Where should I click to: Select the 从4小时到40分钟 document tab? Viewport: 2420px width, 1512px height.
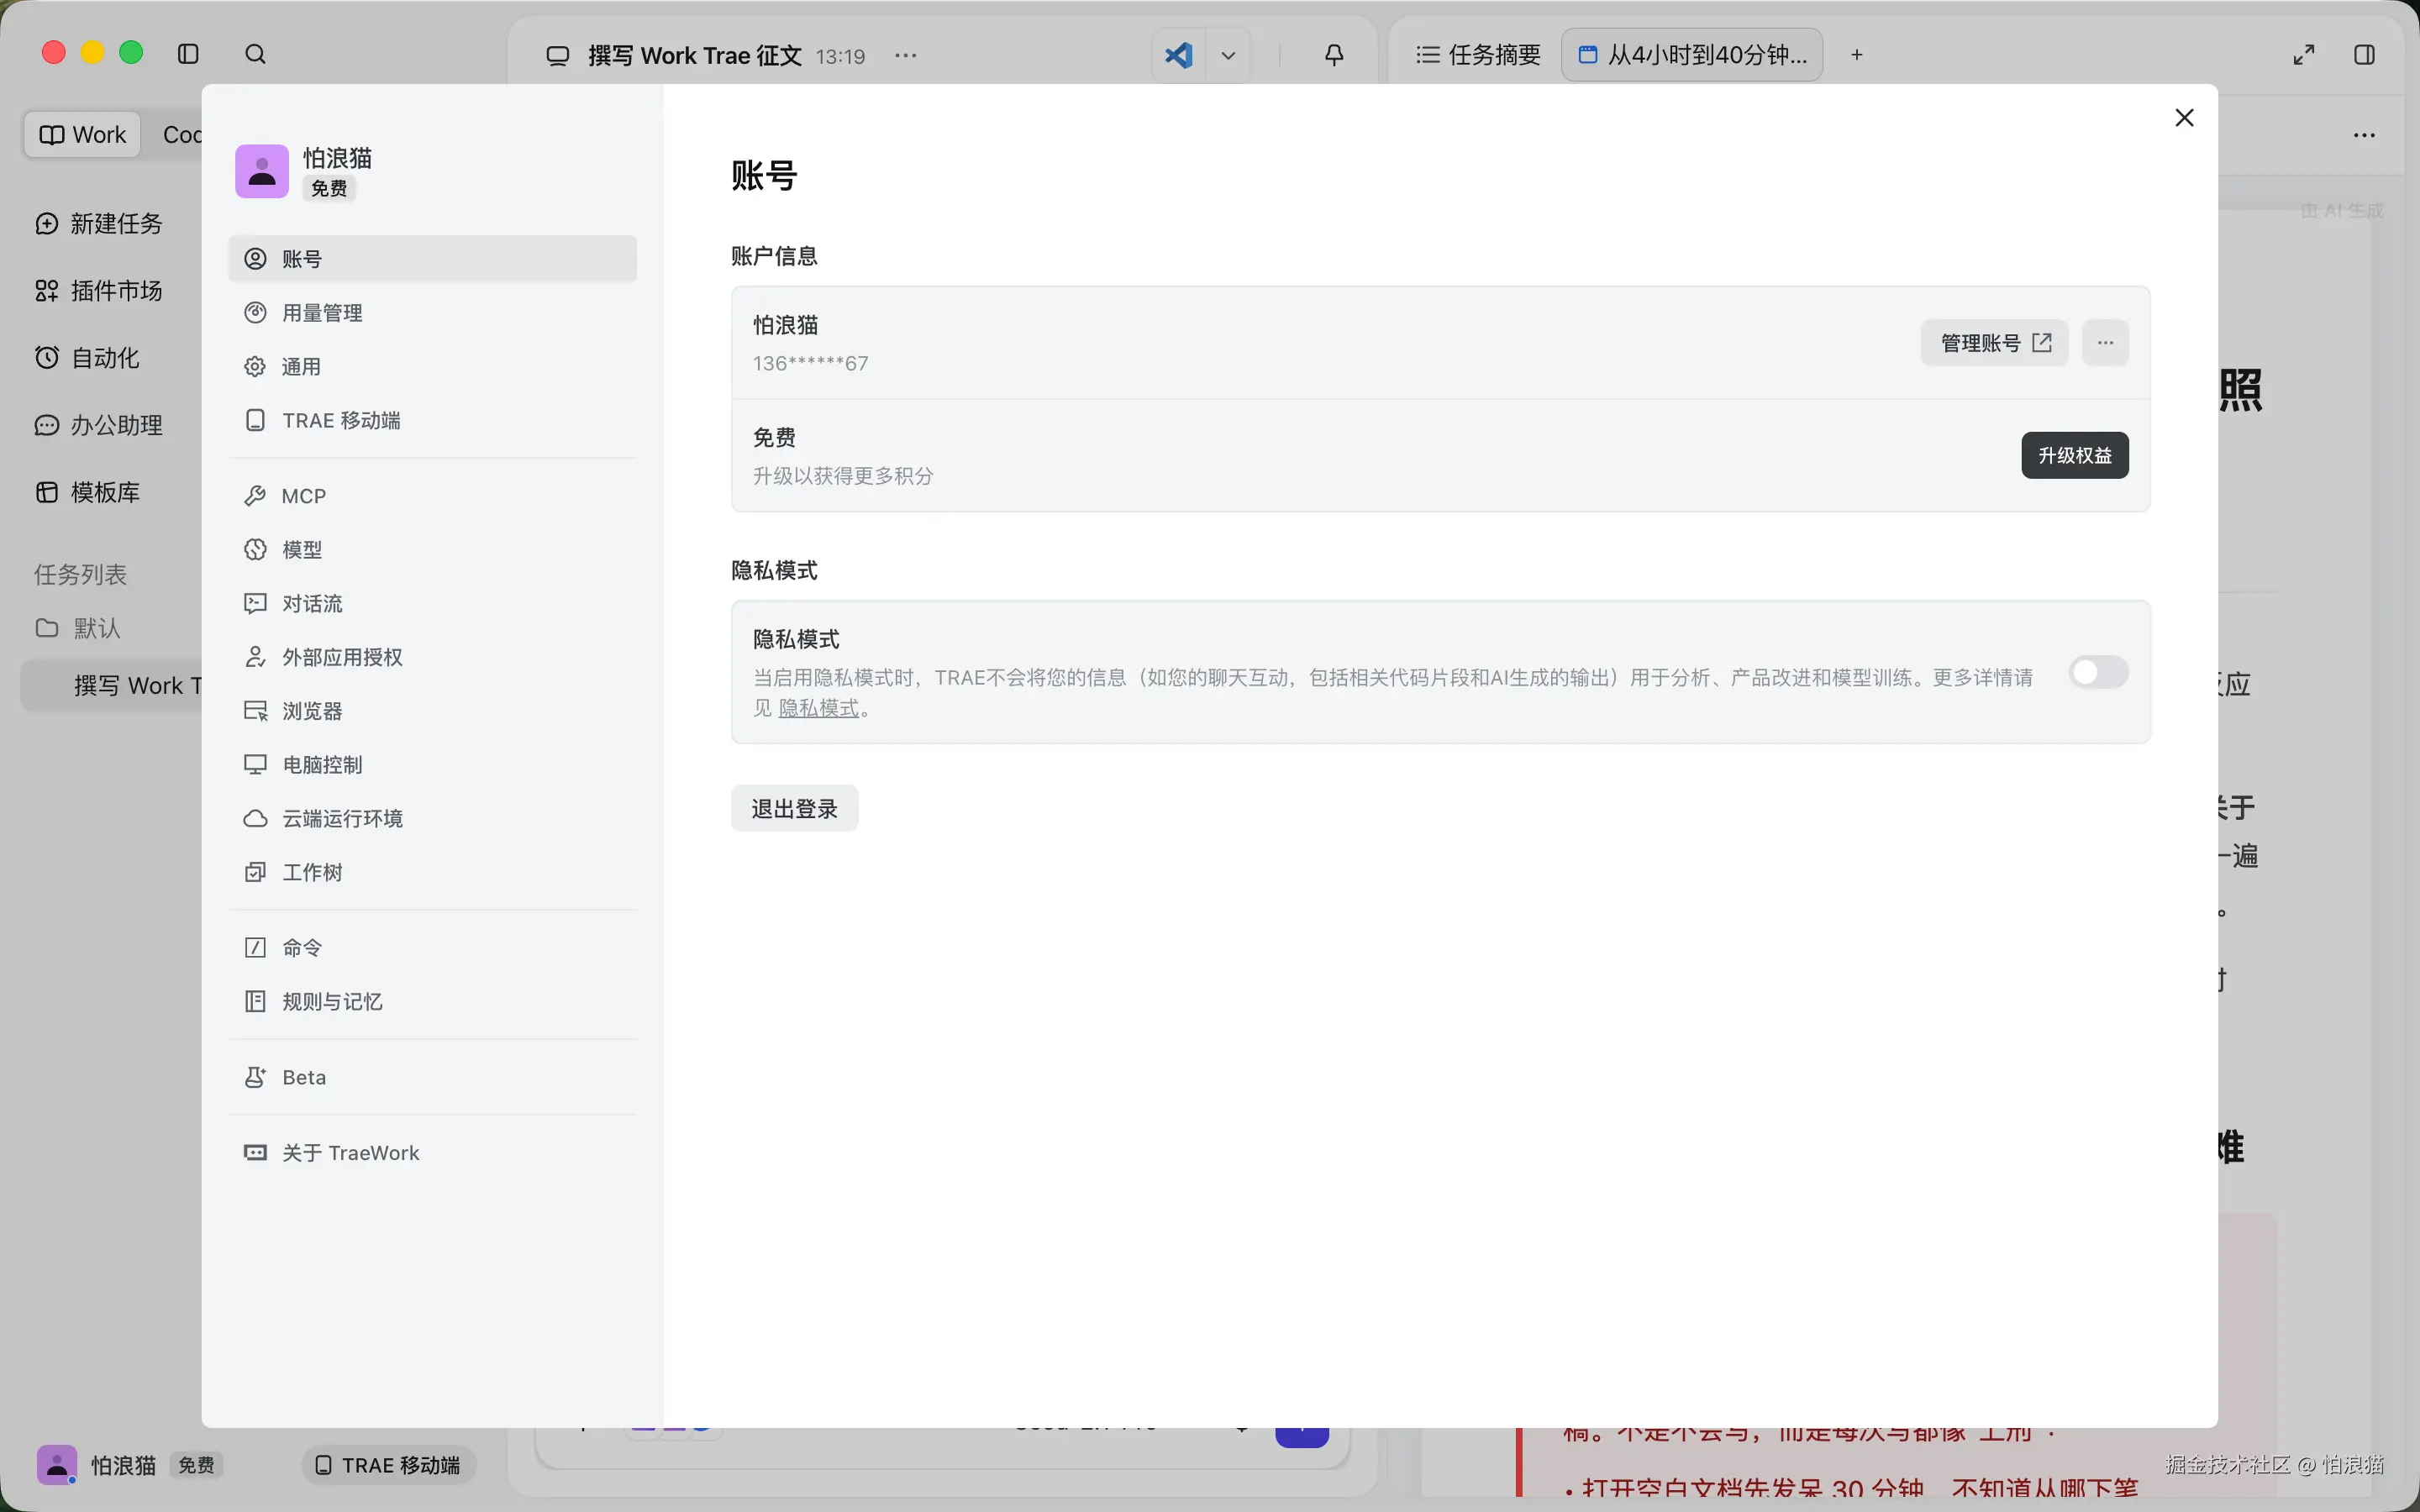1692,55
